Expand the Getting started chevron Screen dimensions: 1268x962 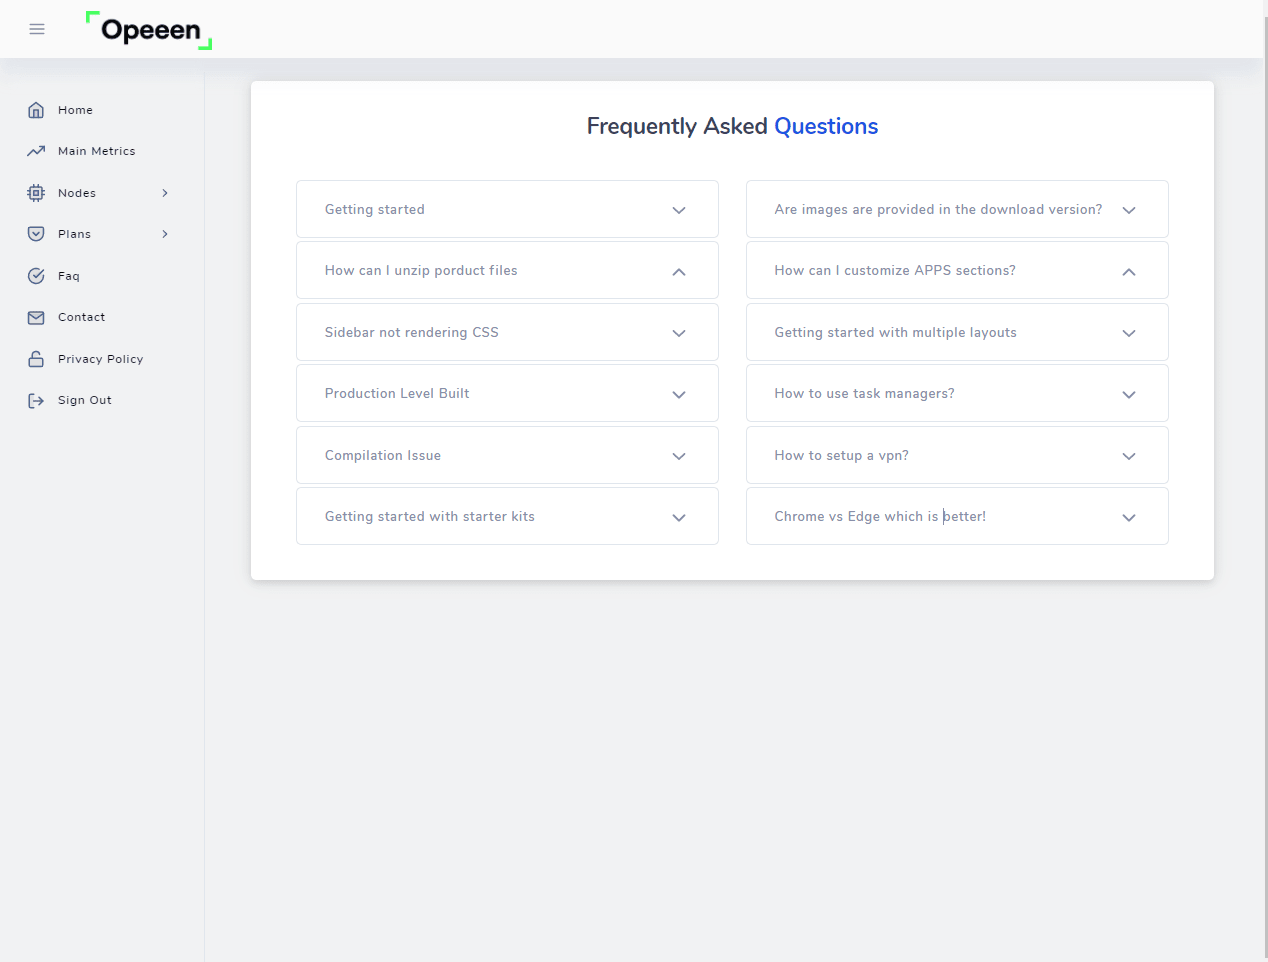click(x=679, y=210)
